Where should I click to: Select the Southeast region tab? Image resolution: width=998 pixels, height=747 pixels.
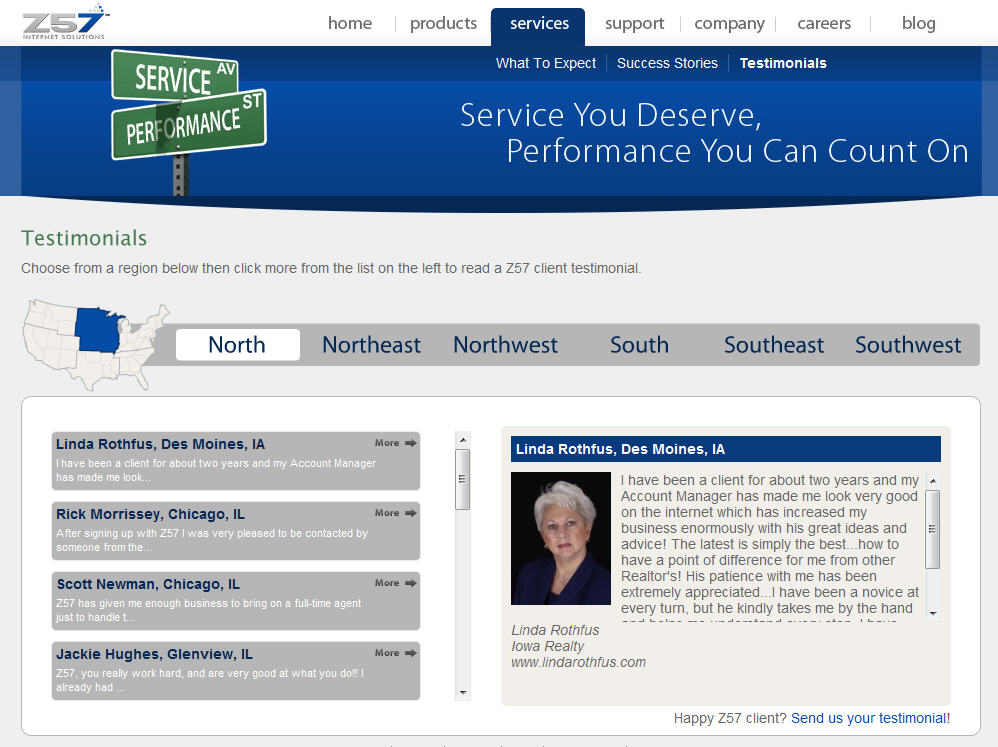773,345
